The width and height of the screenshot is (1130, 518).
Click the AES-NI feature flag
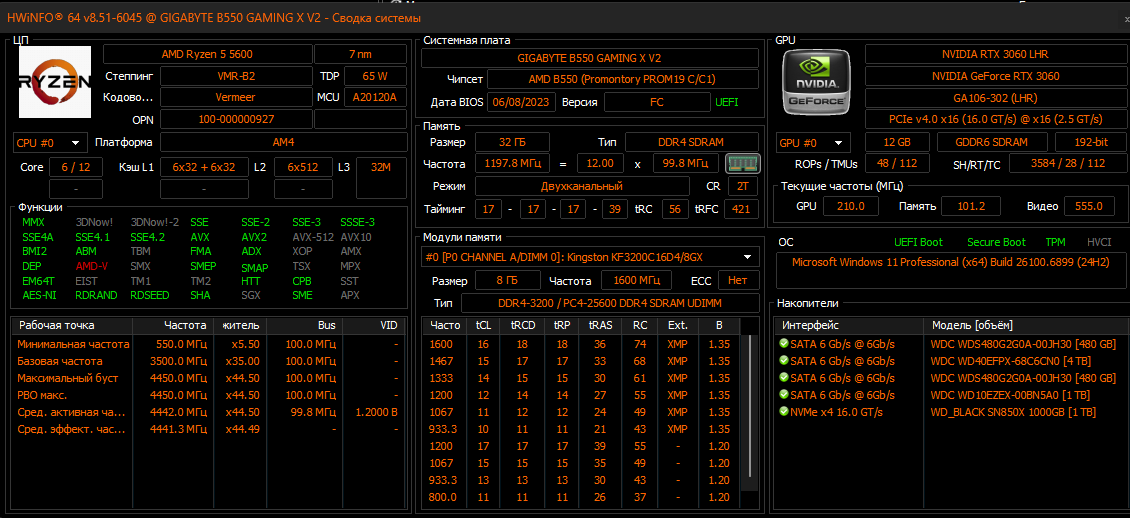pyautogui.click(x=39, y=295)
